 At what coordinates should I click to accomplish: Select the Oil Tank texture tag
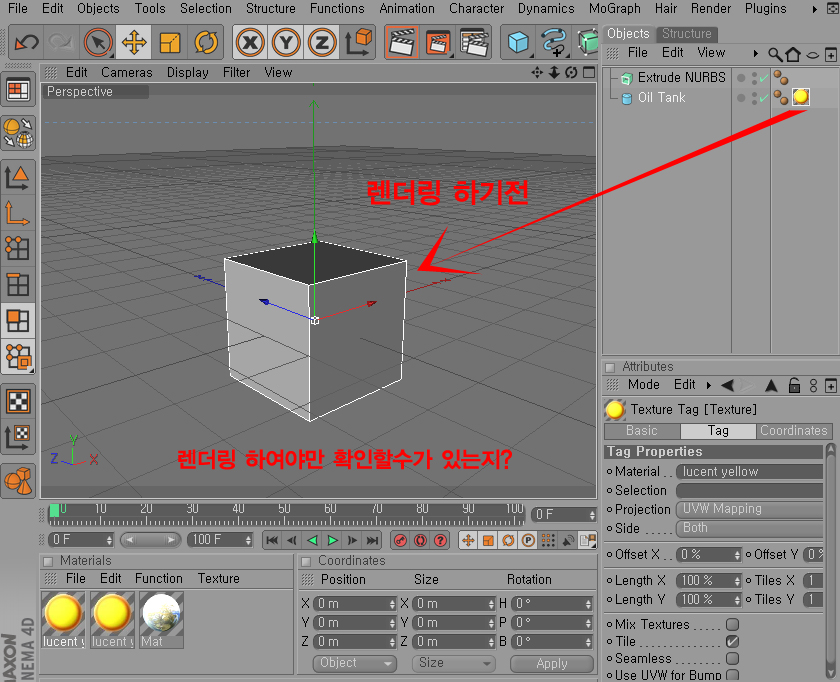[801, 97]
